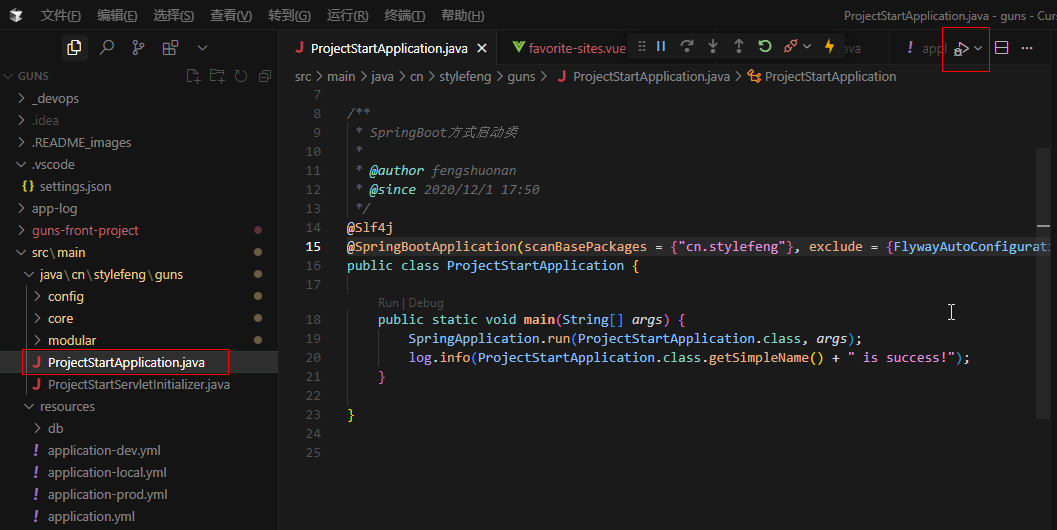
Task: Disconnect the debugger
Action: pos(791,46)
